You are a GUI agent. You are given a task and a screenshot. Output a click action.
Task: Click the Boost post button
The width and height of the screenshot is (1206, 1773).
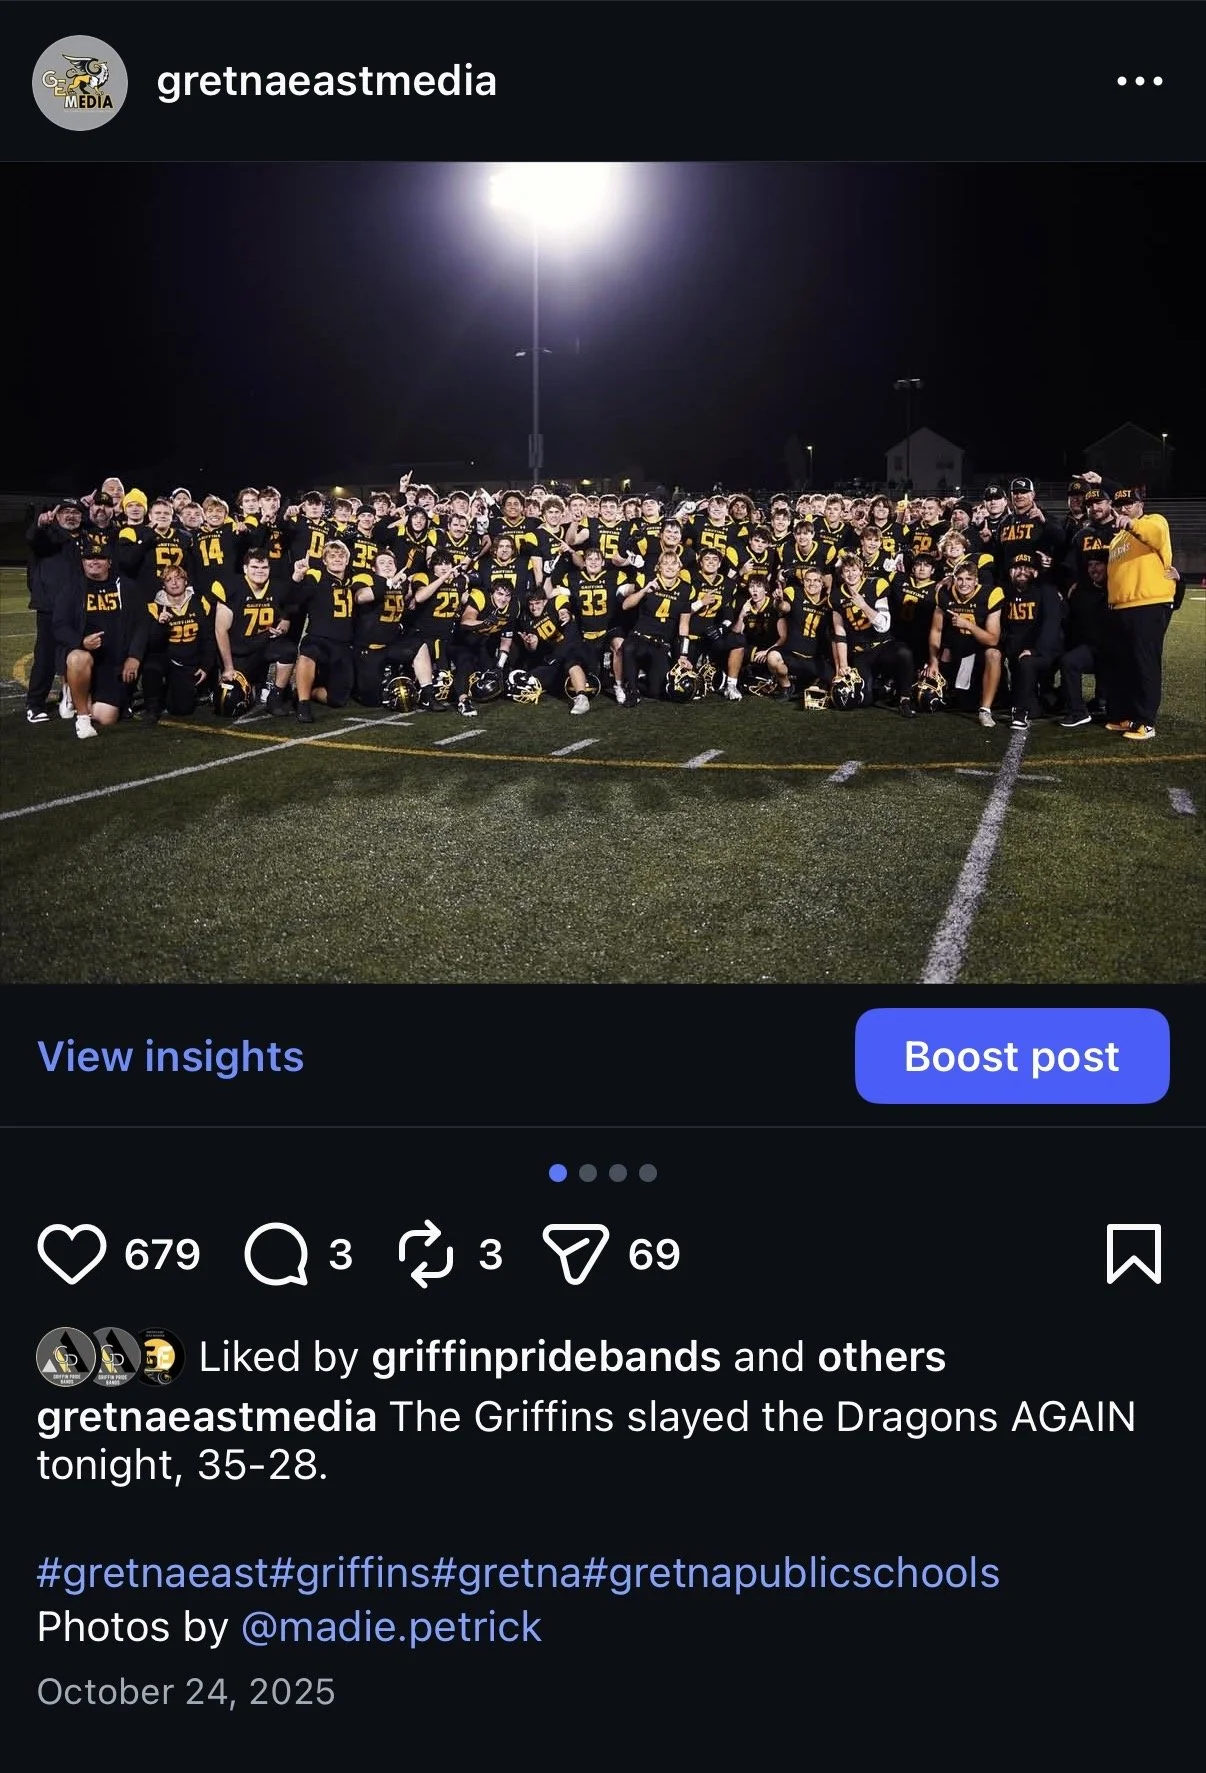pyautogui.click(x=1012, y=1056)
